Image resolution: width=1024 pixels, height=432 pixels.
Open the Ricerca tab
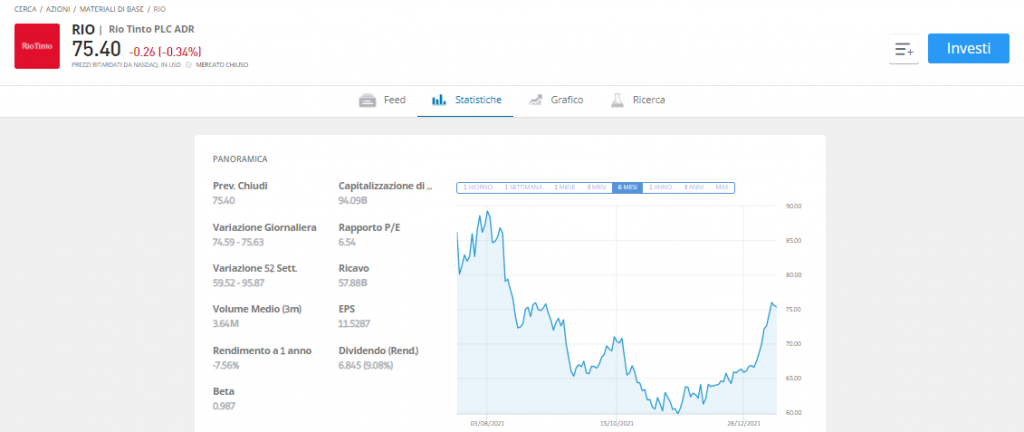tap(637, 100)
